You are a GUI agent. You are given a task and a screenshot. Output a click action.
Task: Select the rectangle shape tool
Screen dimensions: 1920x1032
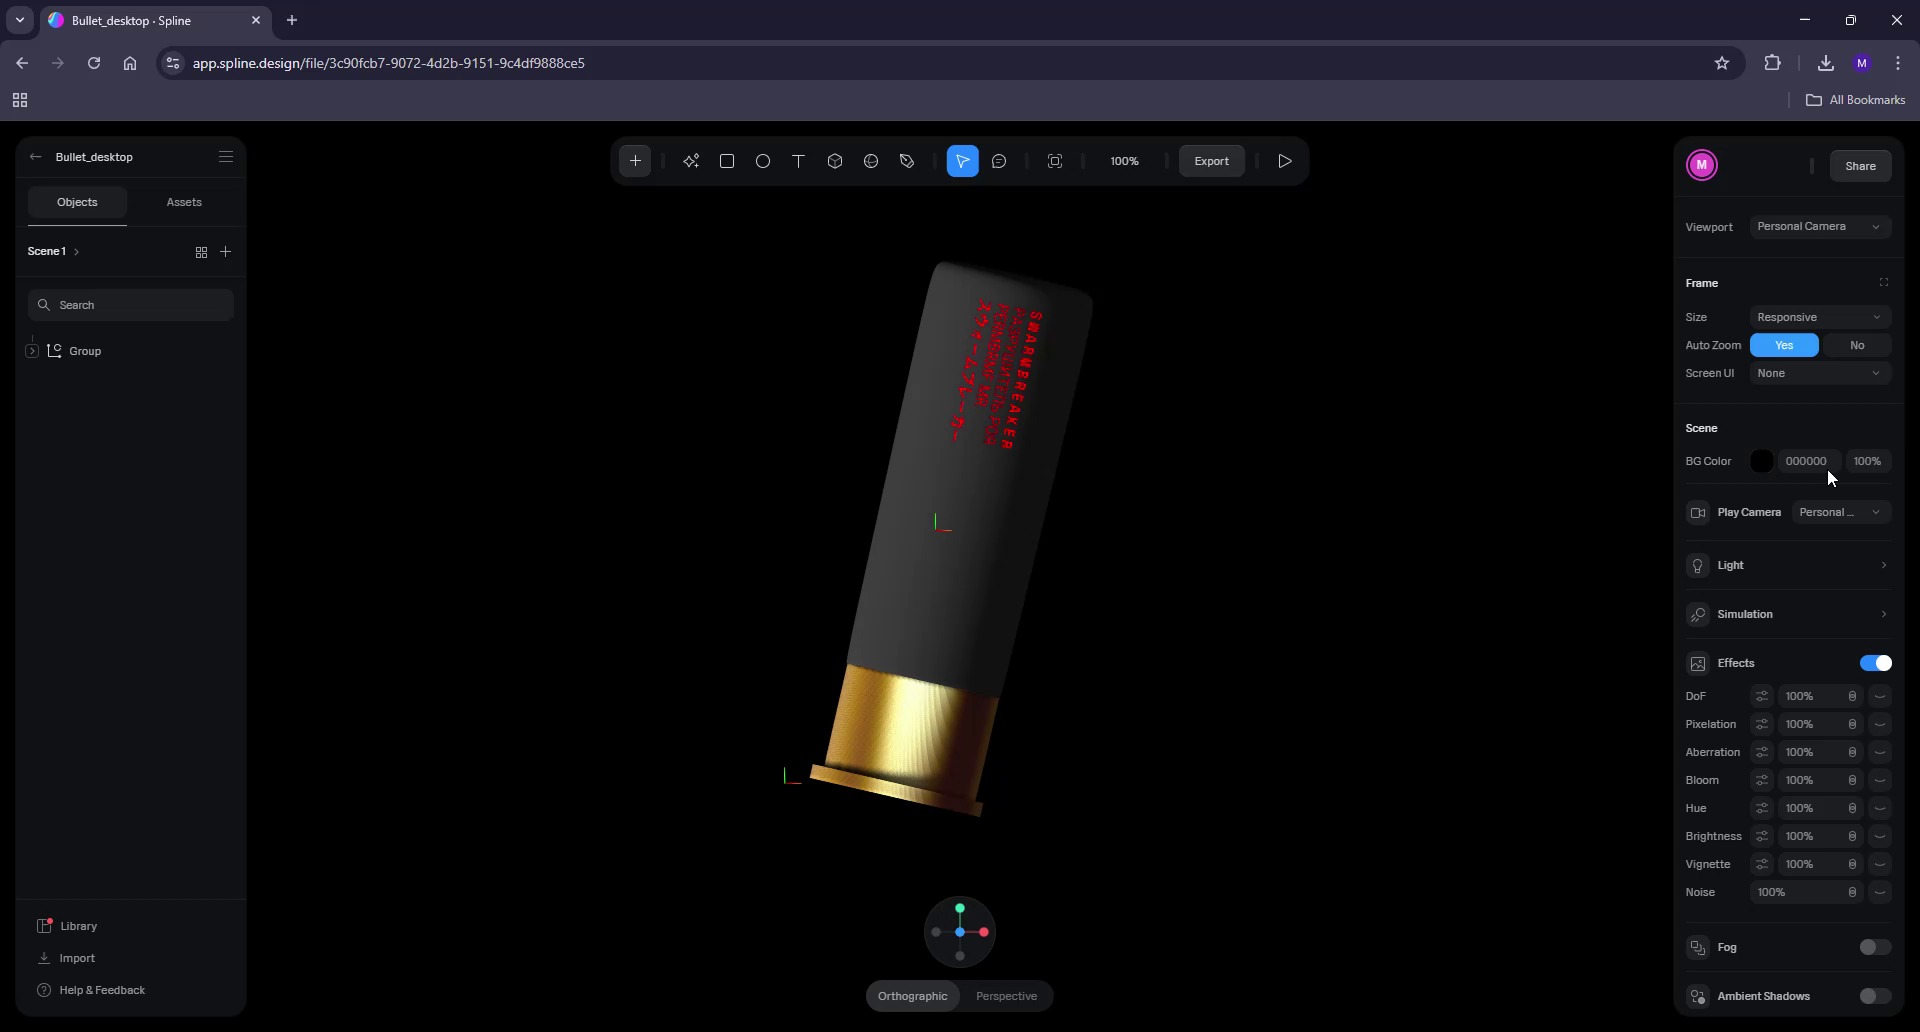pyautogui.click(x=727, y=161)
